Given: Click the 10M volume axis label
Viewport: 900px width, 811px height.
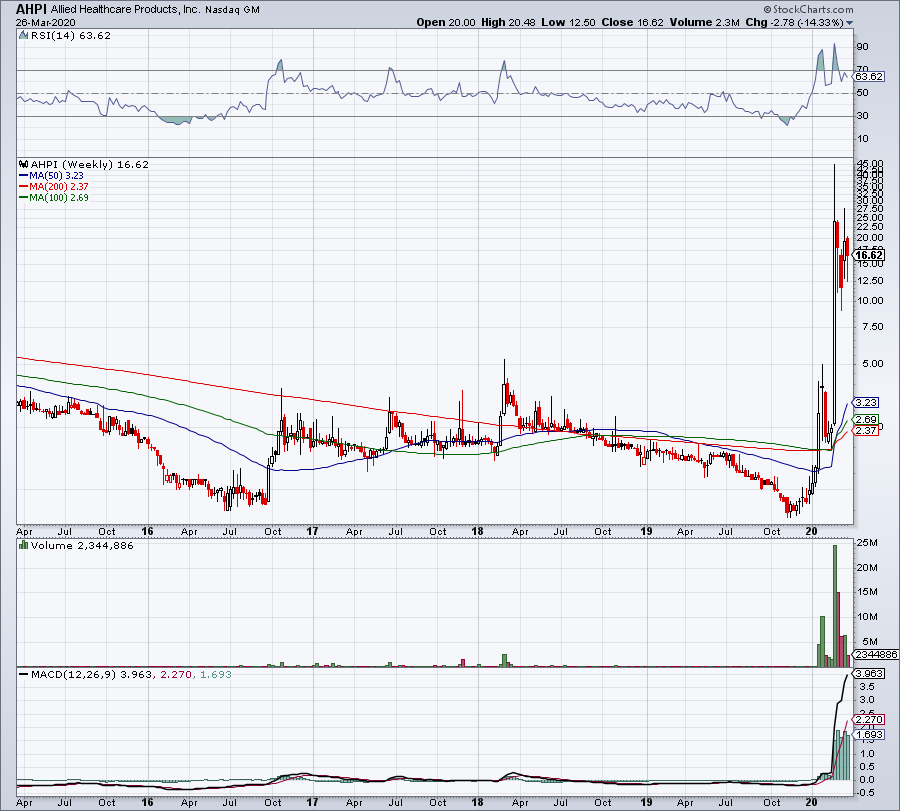Looking at the screenshot, I should [867, 616].
